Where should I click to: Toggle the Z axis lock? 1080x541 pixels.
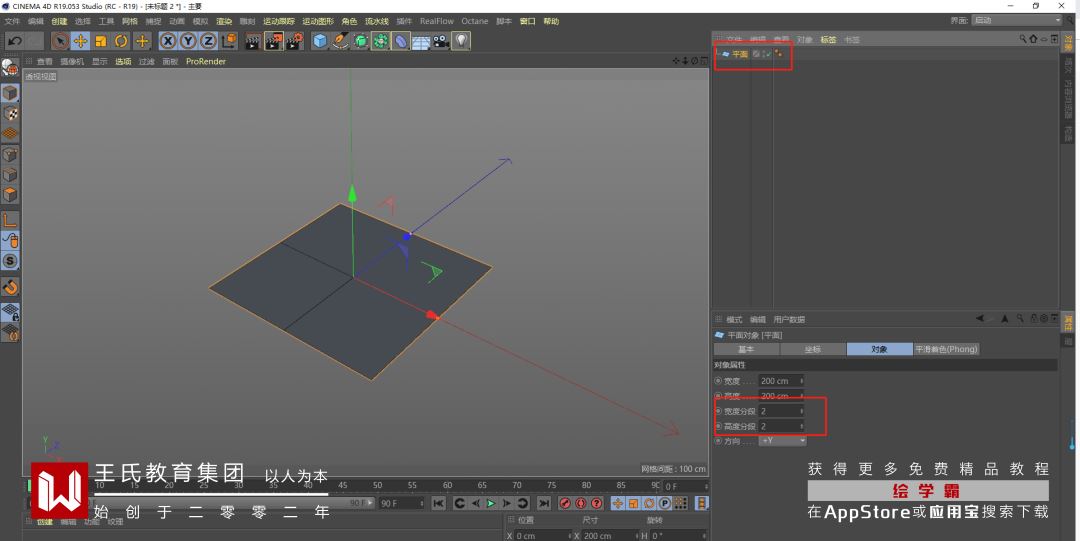coord(207,41)
